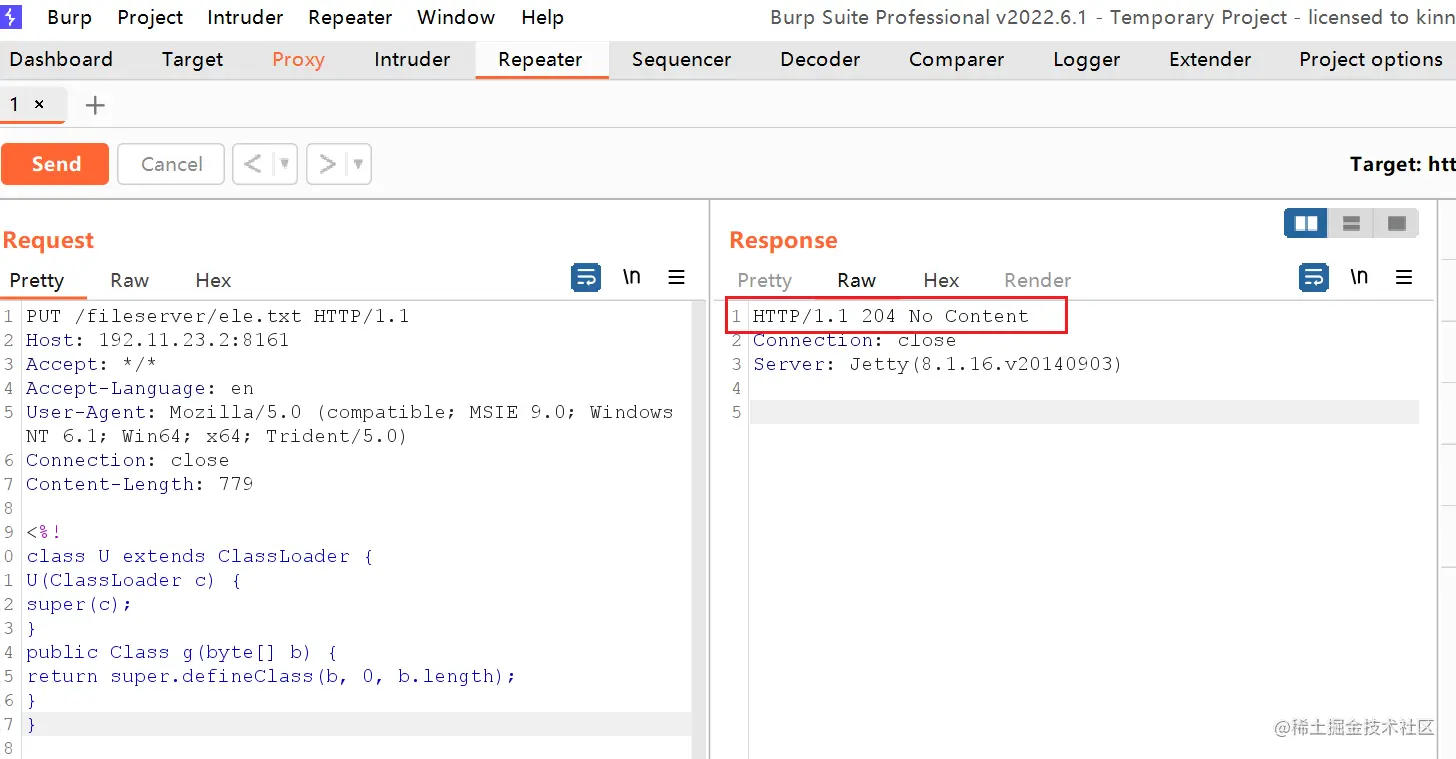Show the Request in Pretty view
This screenshot has height=759, width=1456.
coord(37,280)
